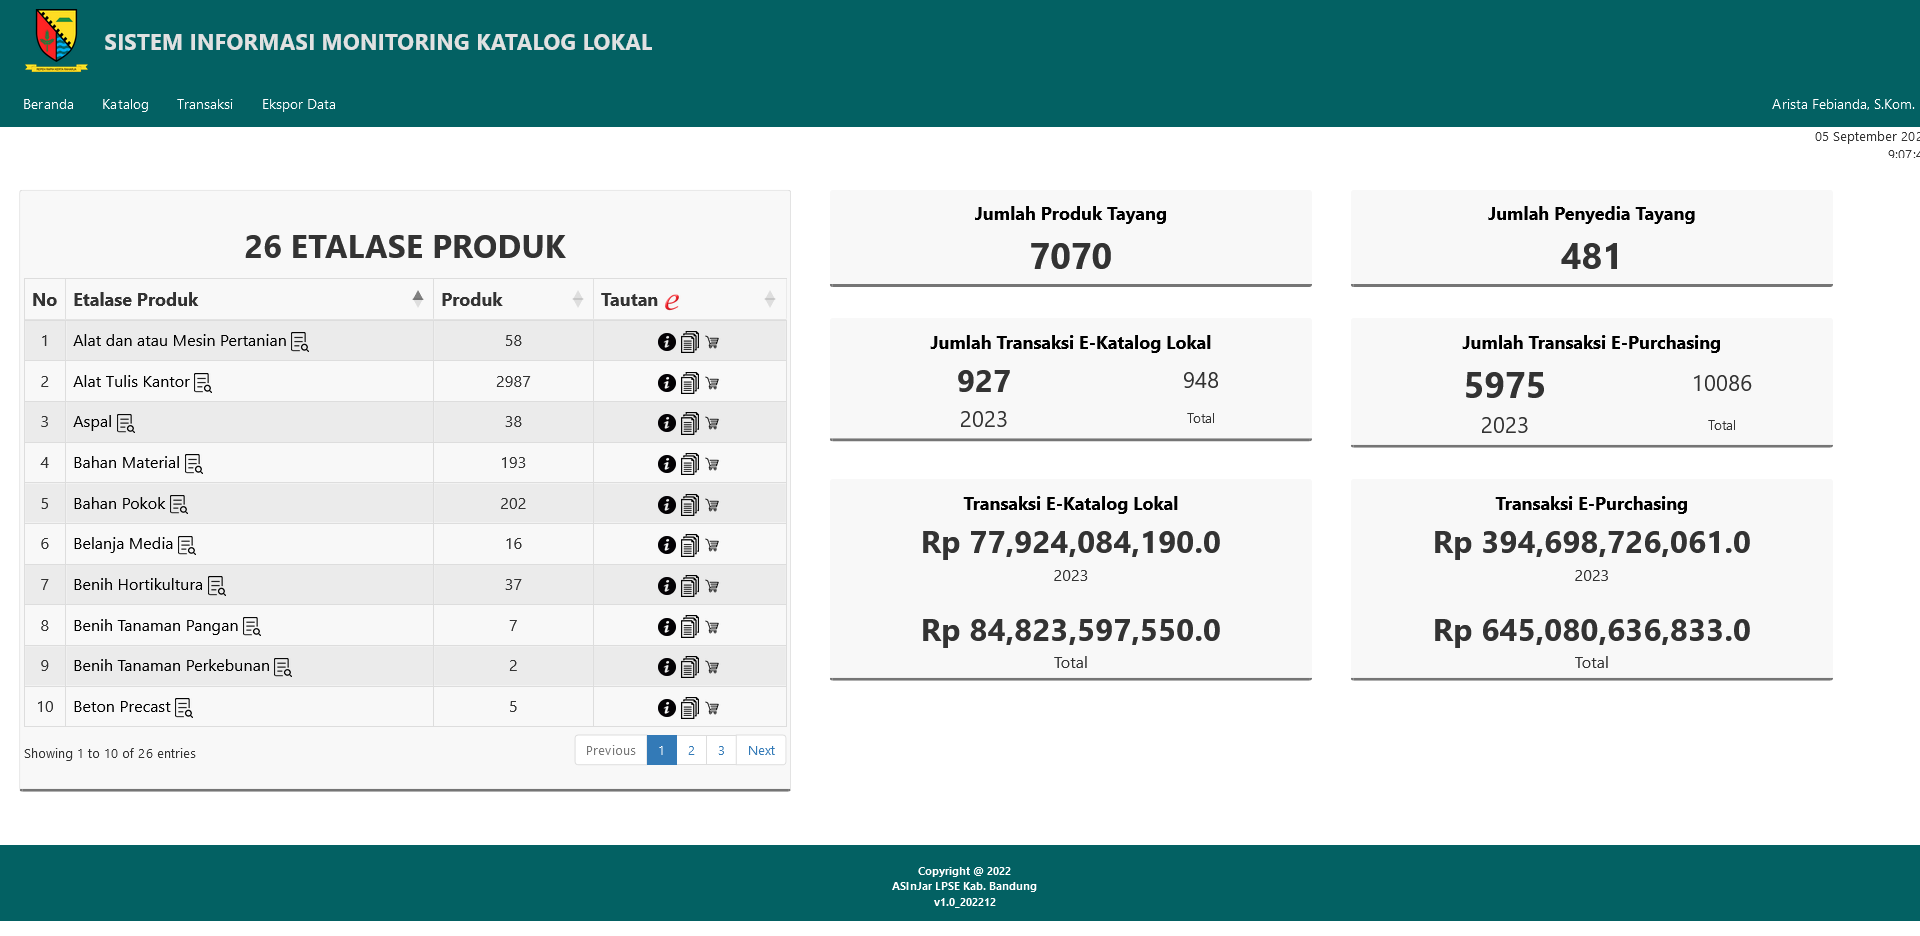Open detail icon beside Alat dan atau Mesin Pertanian
Image resolution: width=1920 pixels, height=936 pixels.
300,342
